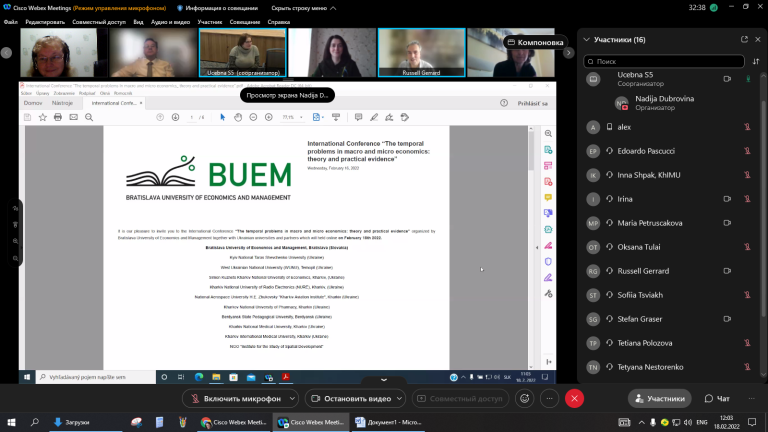Toggle Oksana Tulai's muted microphone icon
The height and width of the screenshot is (432, 768).
coord(747,247)
